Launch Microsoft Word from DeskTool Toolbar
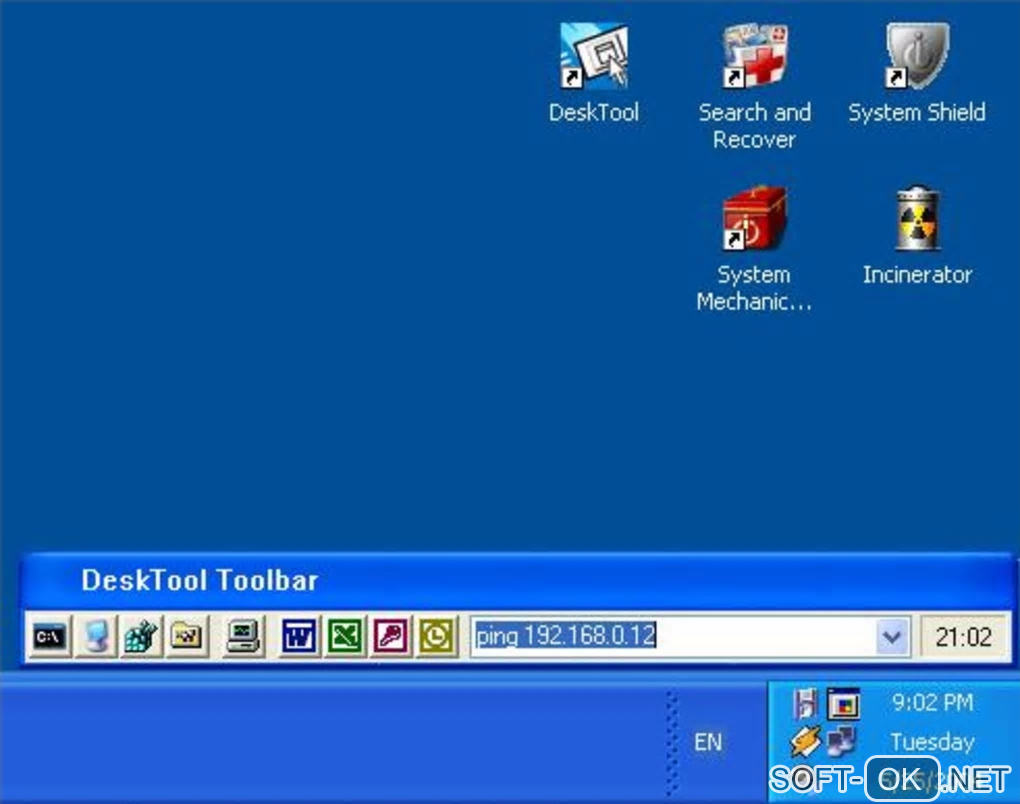The height and width of the screenshot is (804, 1020). pos(299,637)
